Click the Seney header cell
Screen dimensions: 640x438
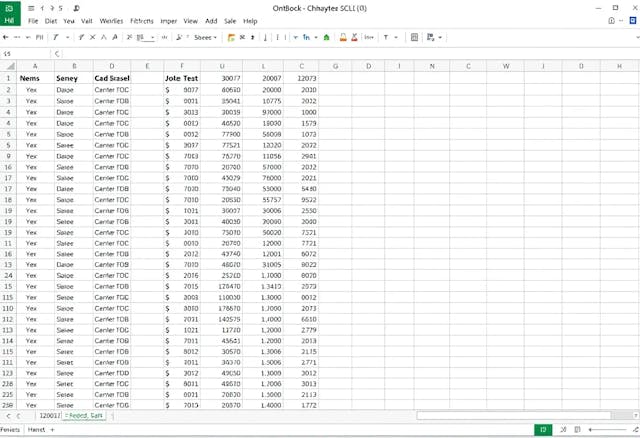pos(73,78)
